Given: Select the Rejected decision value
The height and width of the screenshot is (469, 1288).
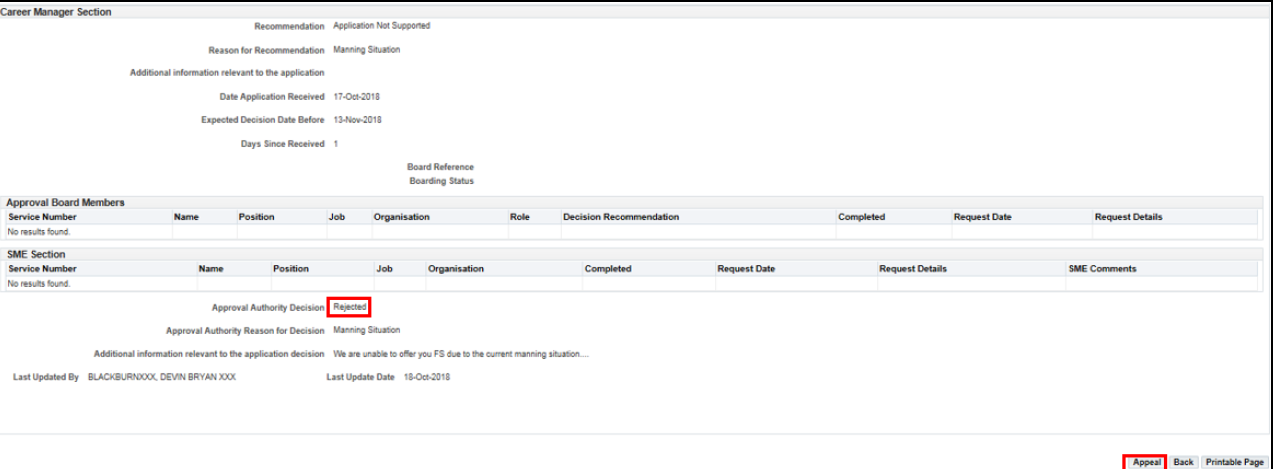Looking at the screenshot, I should pos(350,307).
